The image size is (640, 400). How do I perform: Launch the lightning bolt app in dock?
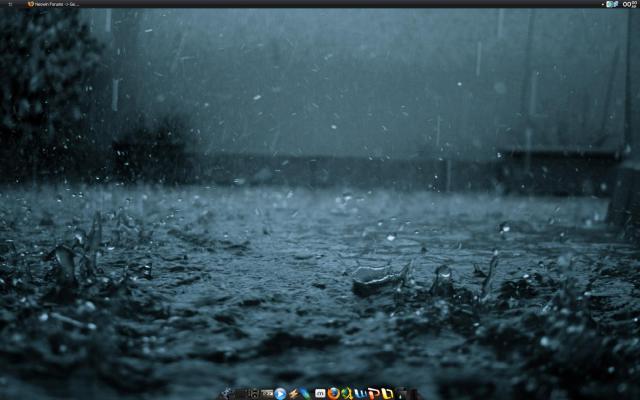[293, 394]
